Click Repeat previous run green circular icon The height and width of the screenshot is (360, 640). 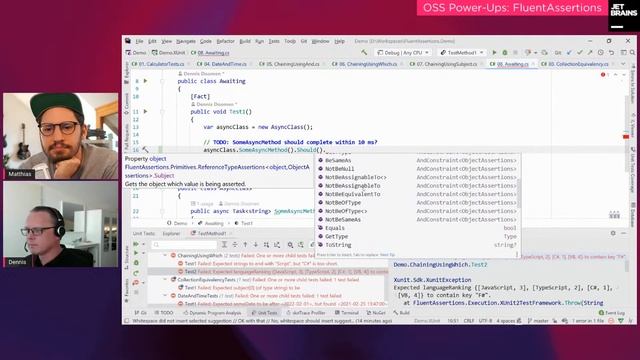[x=136, y=273]
